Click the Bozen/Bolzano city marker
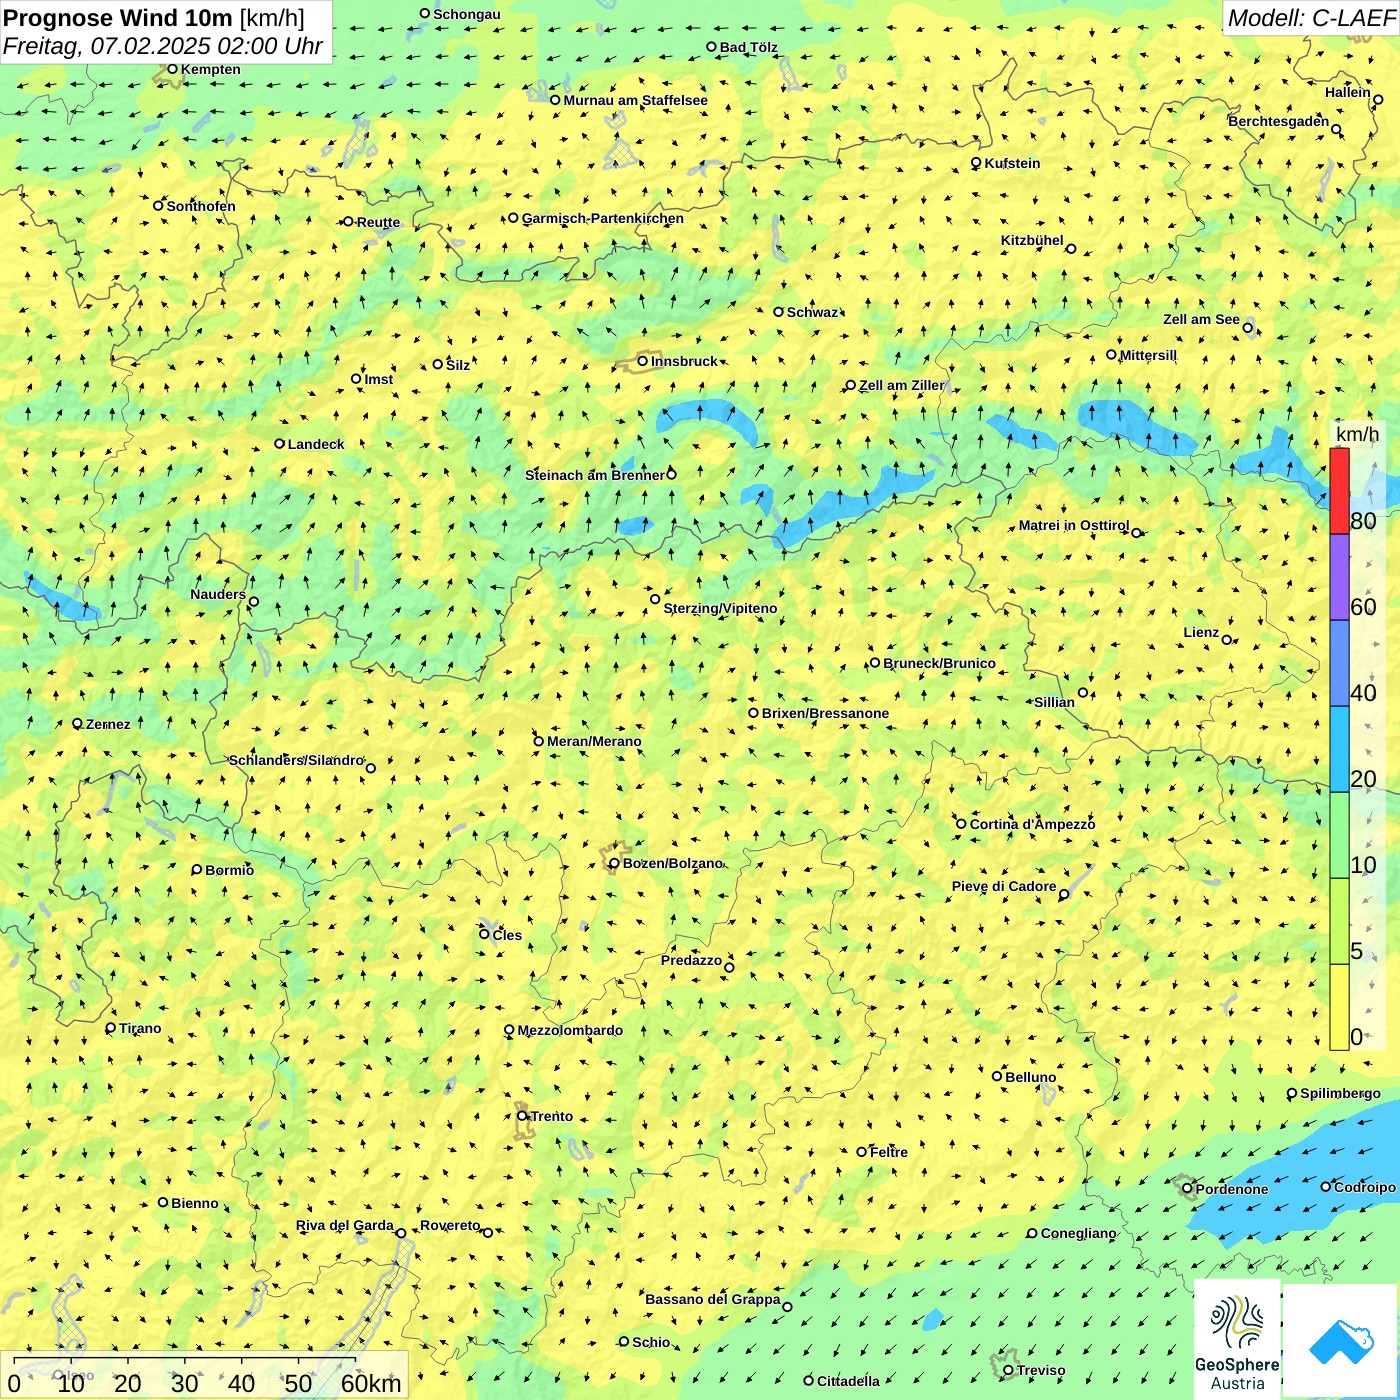1400x1400 pixels. coord(614,863)
